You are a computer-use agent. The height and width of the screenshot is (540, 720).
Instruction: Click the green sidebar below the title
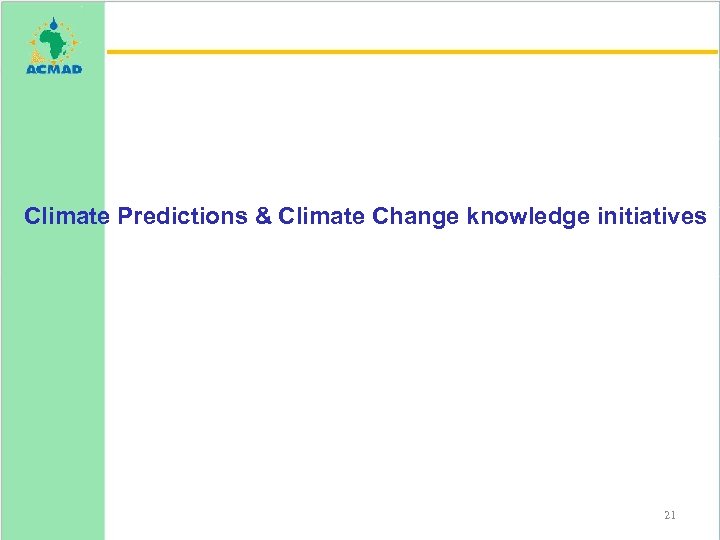[53, 380]
